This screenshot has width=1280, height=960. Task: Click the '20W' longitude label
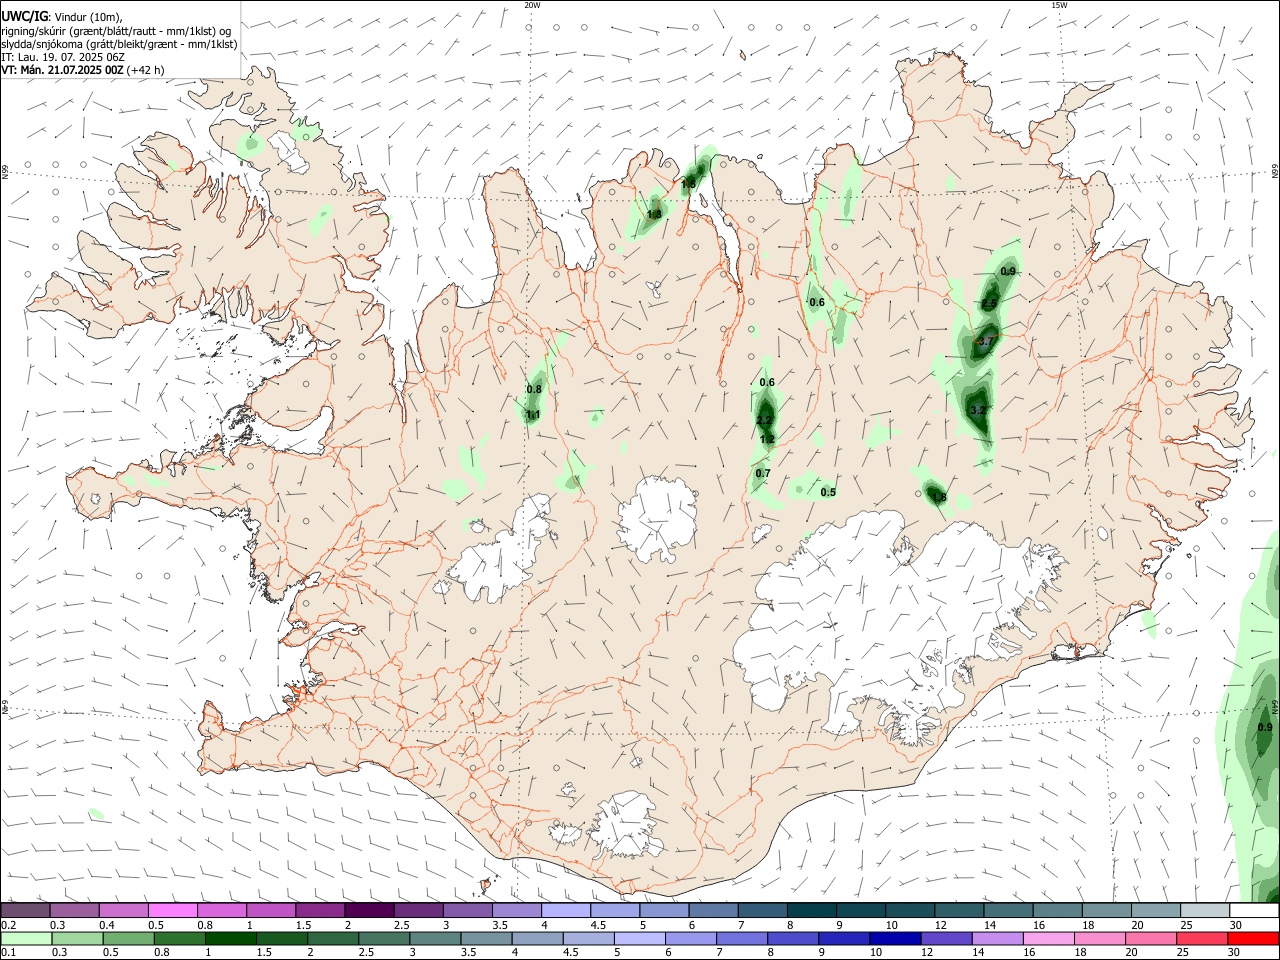[532, 5]
